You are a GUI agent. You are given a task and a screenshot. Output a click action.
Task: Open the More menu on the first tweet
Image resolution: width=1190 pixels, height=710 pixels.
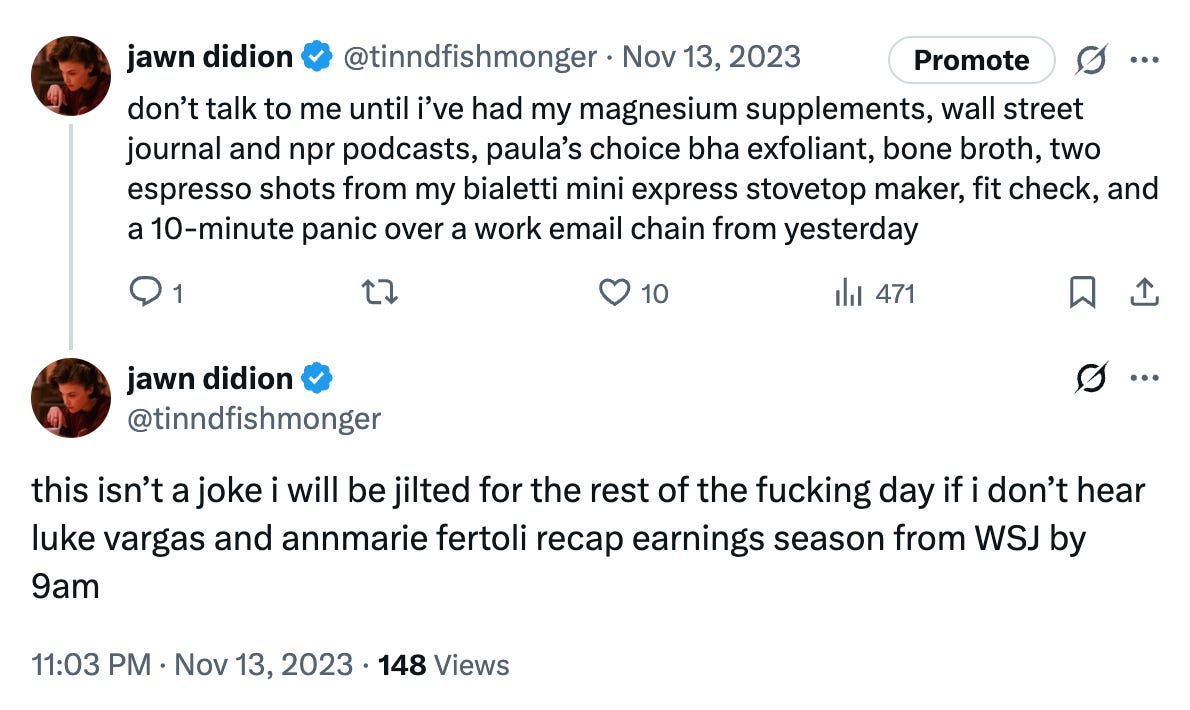1143,60
